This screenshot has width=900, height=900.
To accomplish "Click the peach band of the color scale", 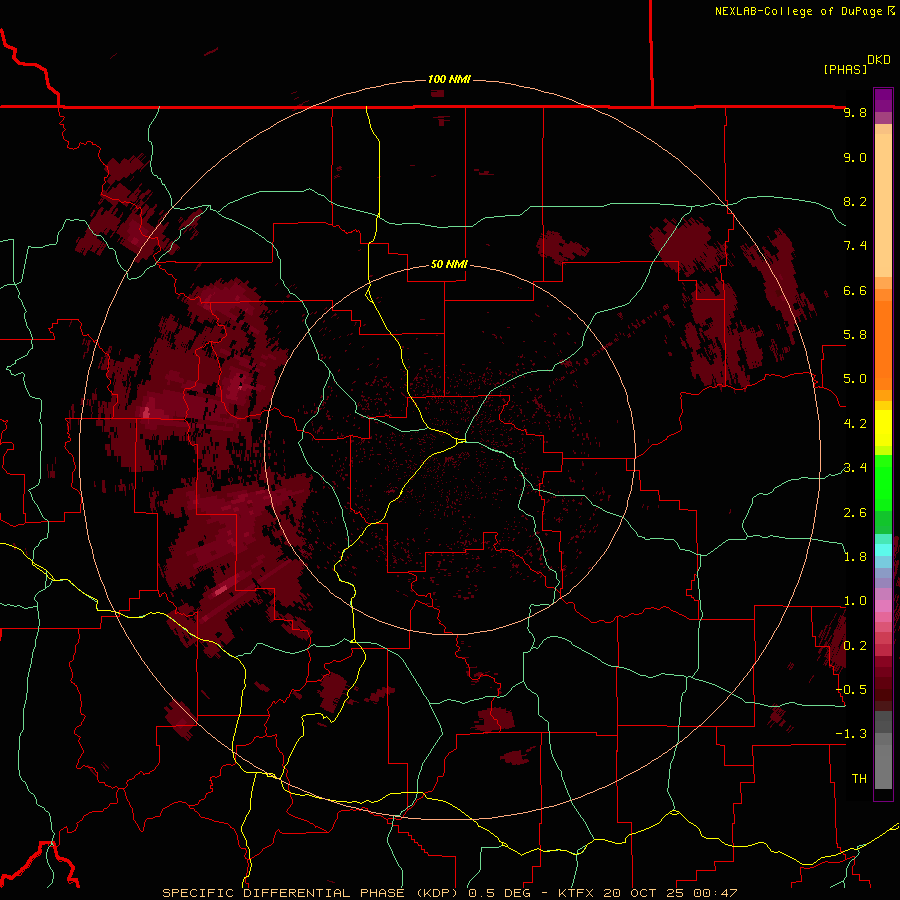I will tap(883, 201).
